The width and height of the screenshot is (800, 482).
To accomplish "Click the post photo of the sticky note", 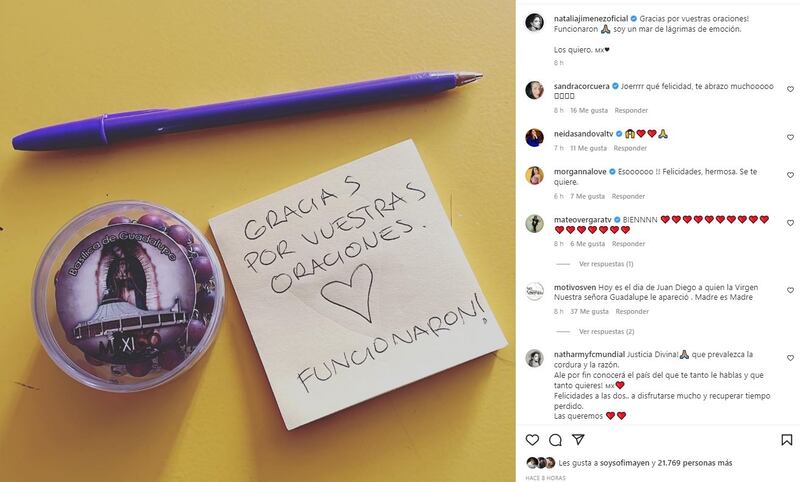I will pos(258,241).
